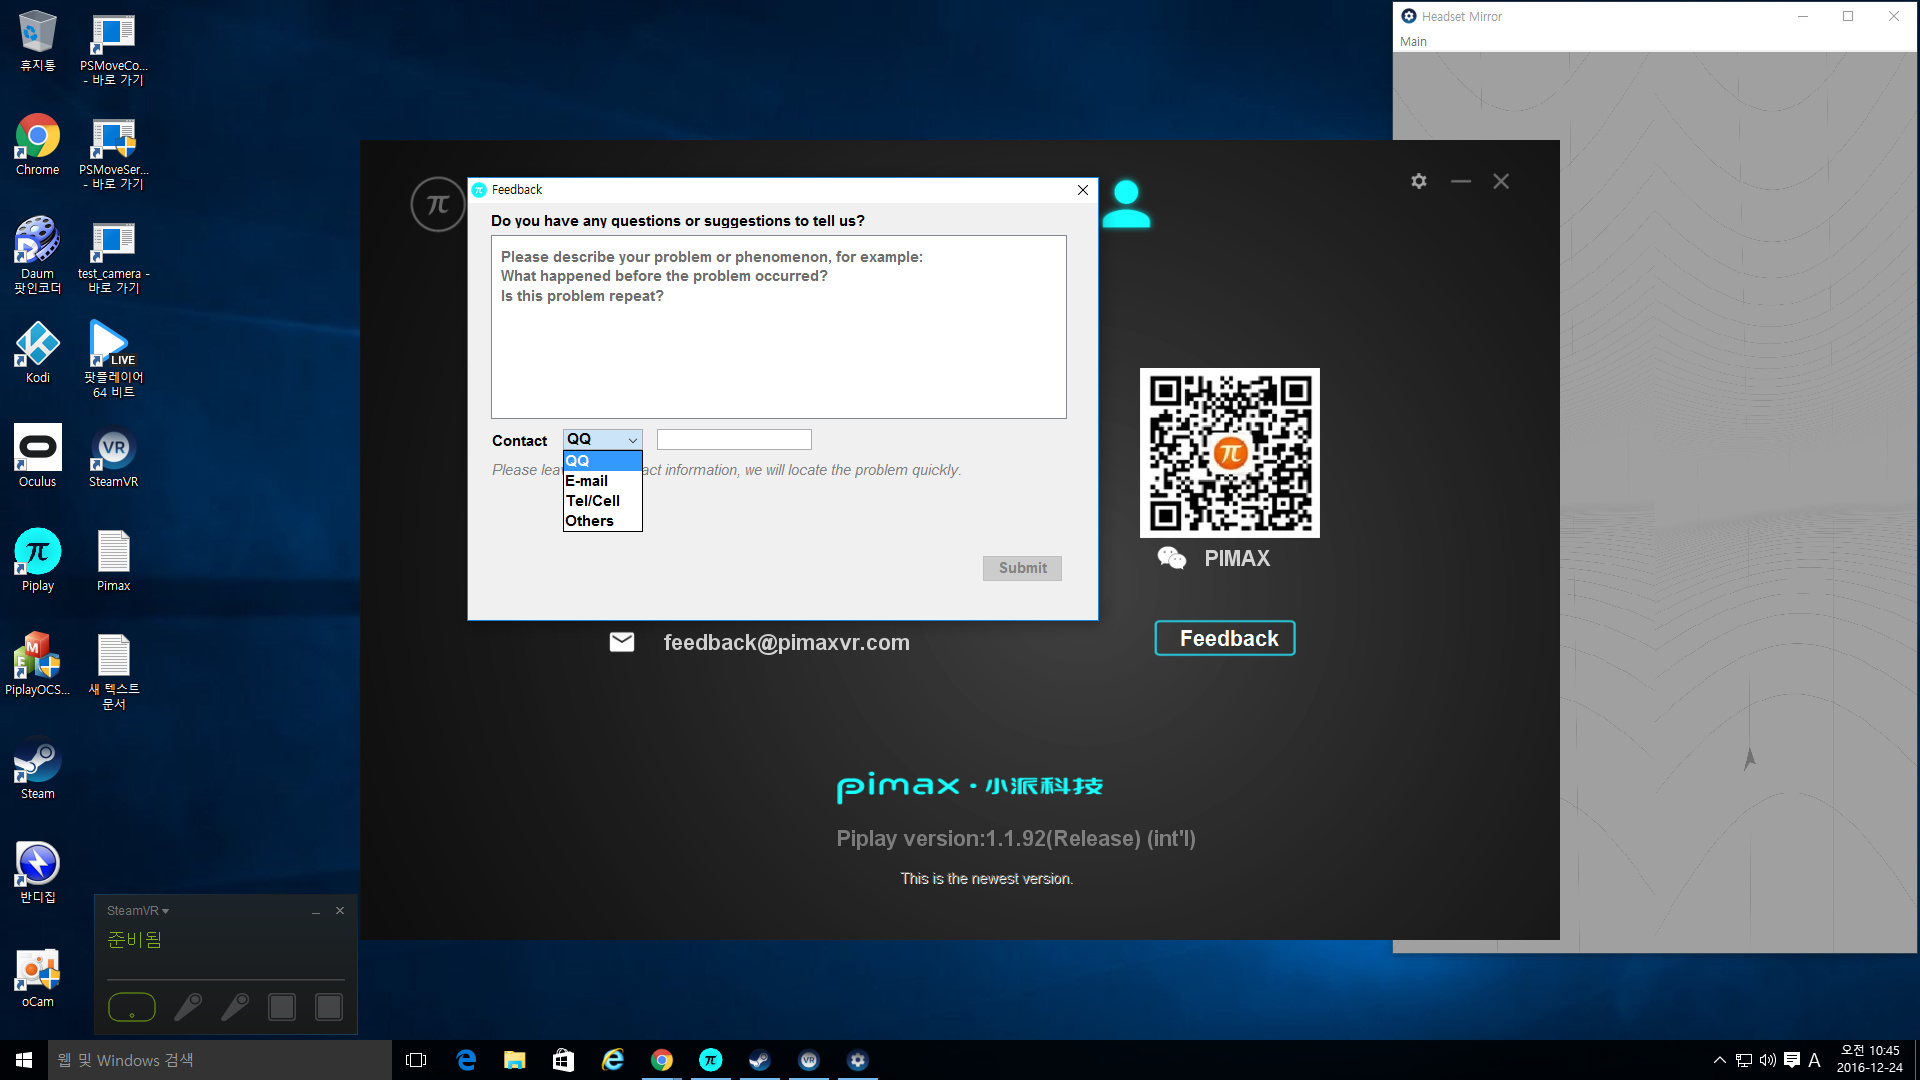Viewport: 1920px width, 1080px height.
Task: Open SteamVR desktop shortcut
Action: (x=113, y=457)
